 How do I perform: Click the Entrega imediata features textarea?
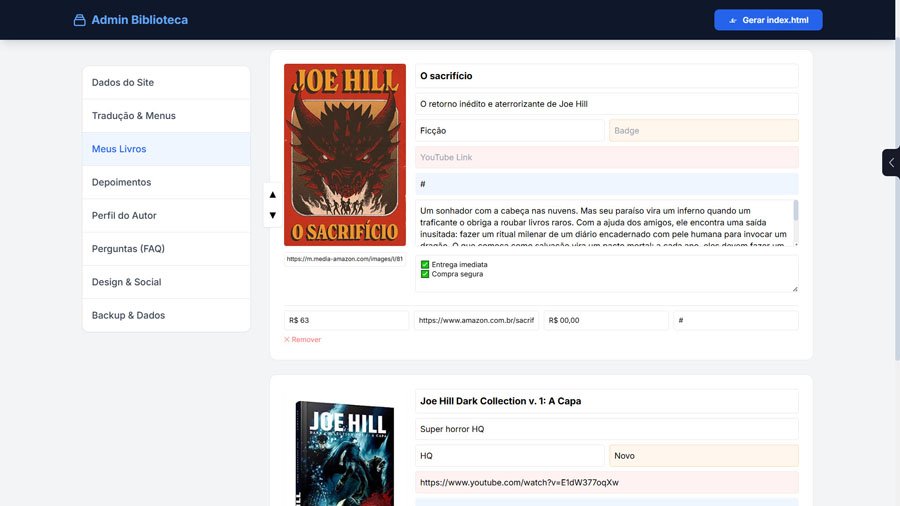tap(607, 274)
